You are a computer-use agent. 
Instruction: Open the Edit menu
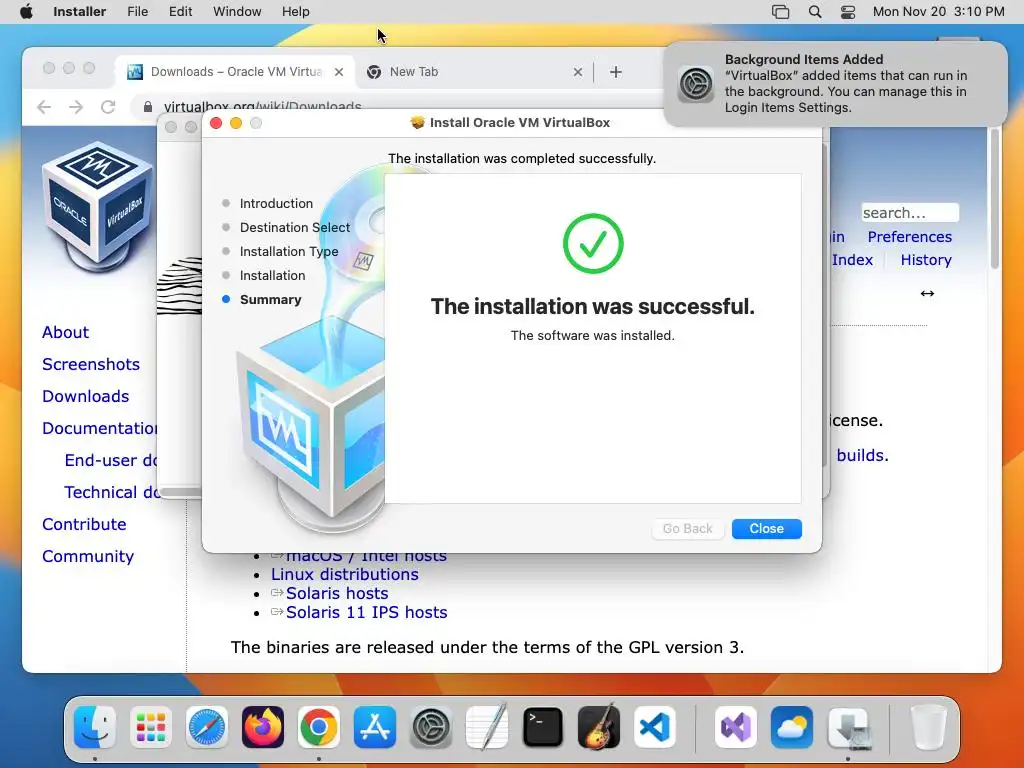[180, 12]
